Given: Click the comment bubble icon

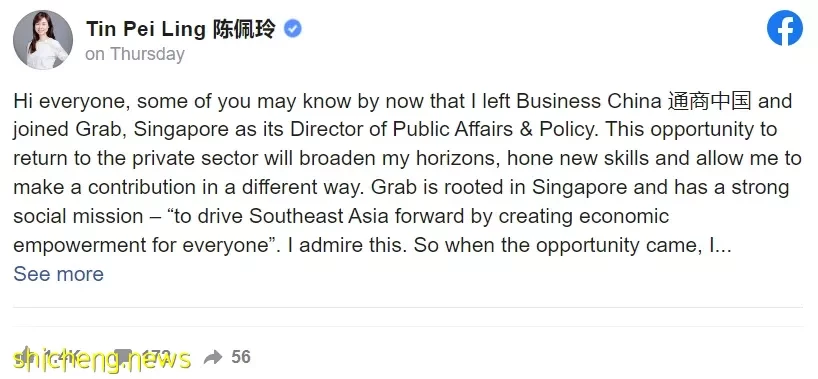Looking at the screenshot, I should 122,358.
